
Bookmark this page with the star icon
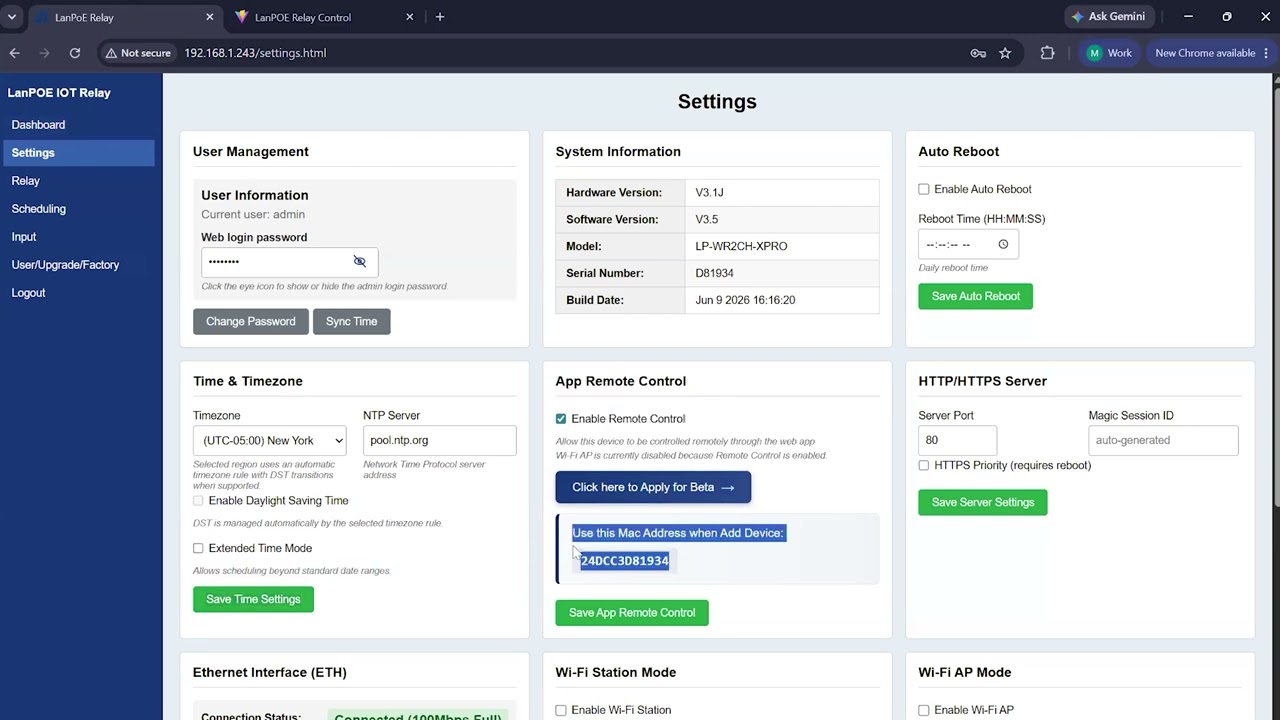point(1005,53)
